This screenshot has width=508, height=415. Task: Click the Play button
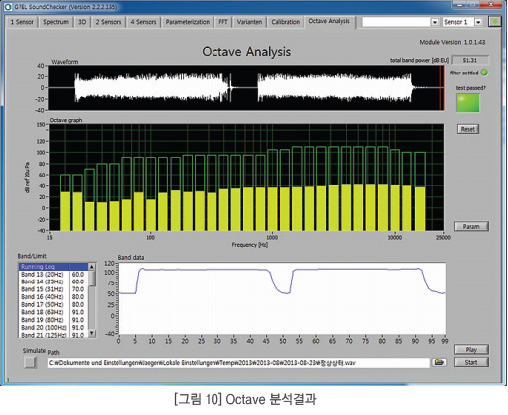tap(471, 350)
